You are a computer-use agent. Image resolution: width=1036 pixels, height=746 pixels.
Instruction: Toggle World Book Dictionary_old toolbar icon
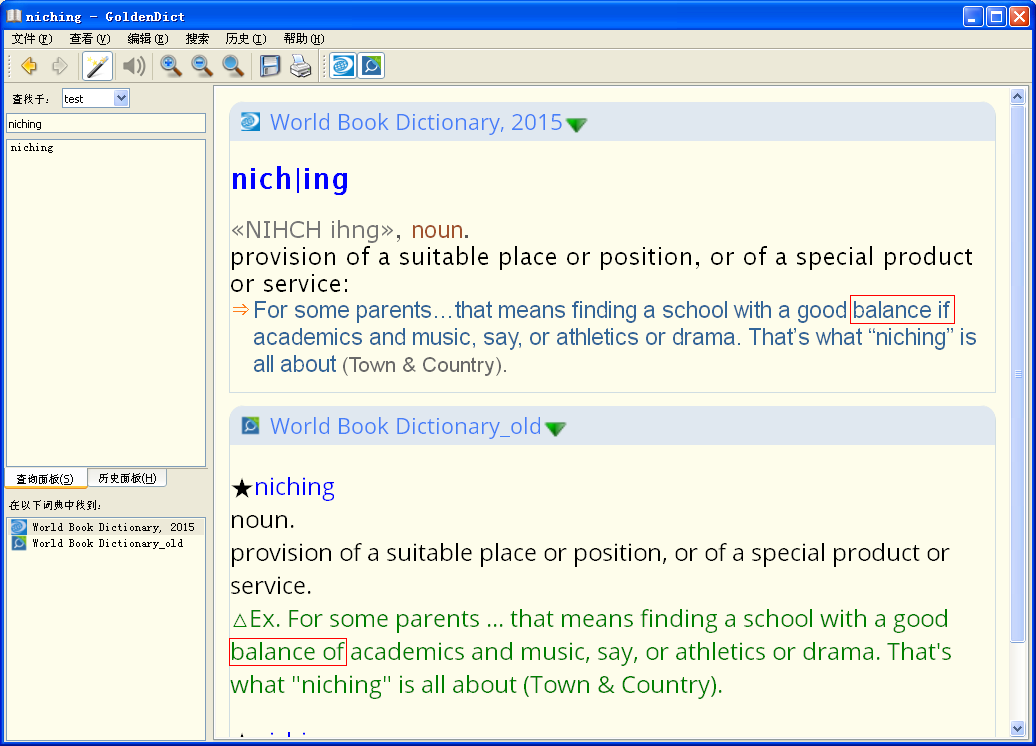pyautogui.click(x=371, y=66)
